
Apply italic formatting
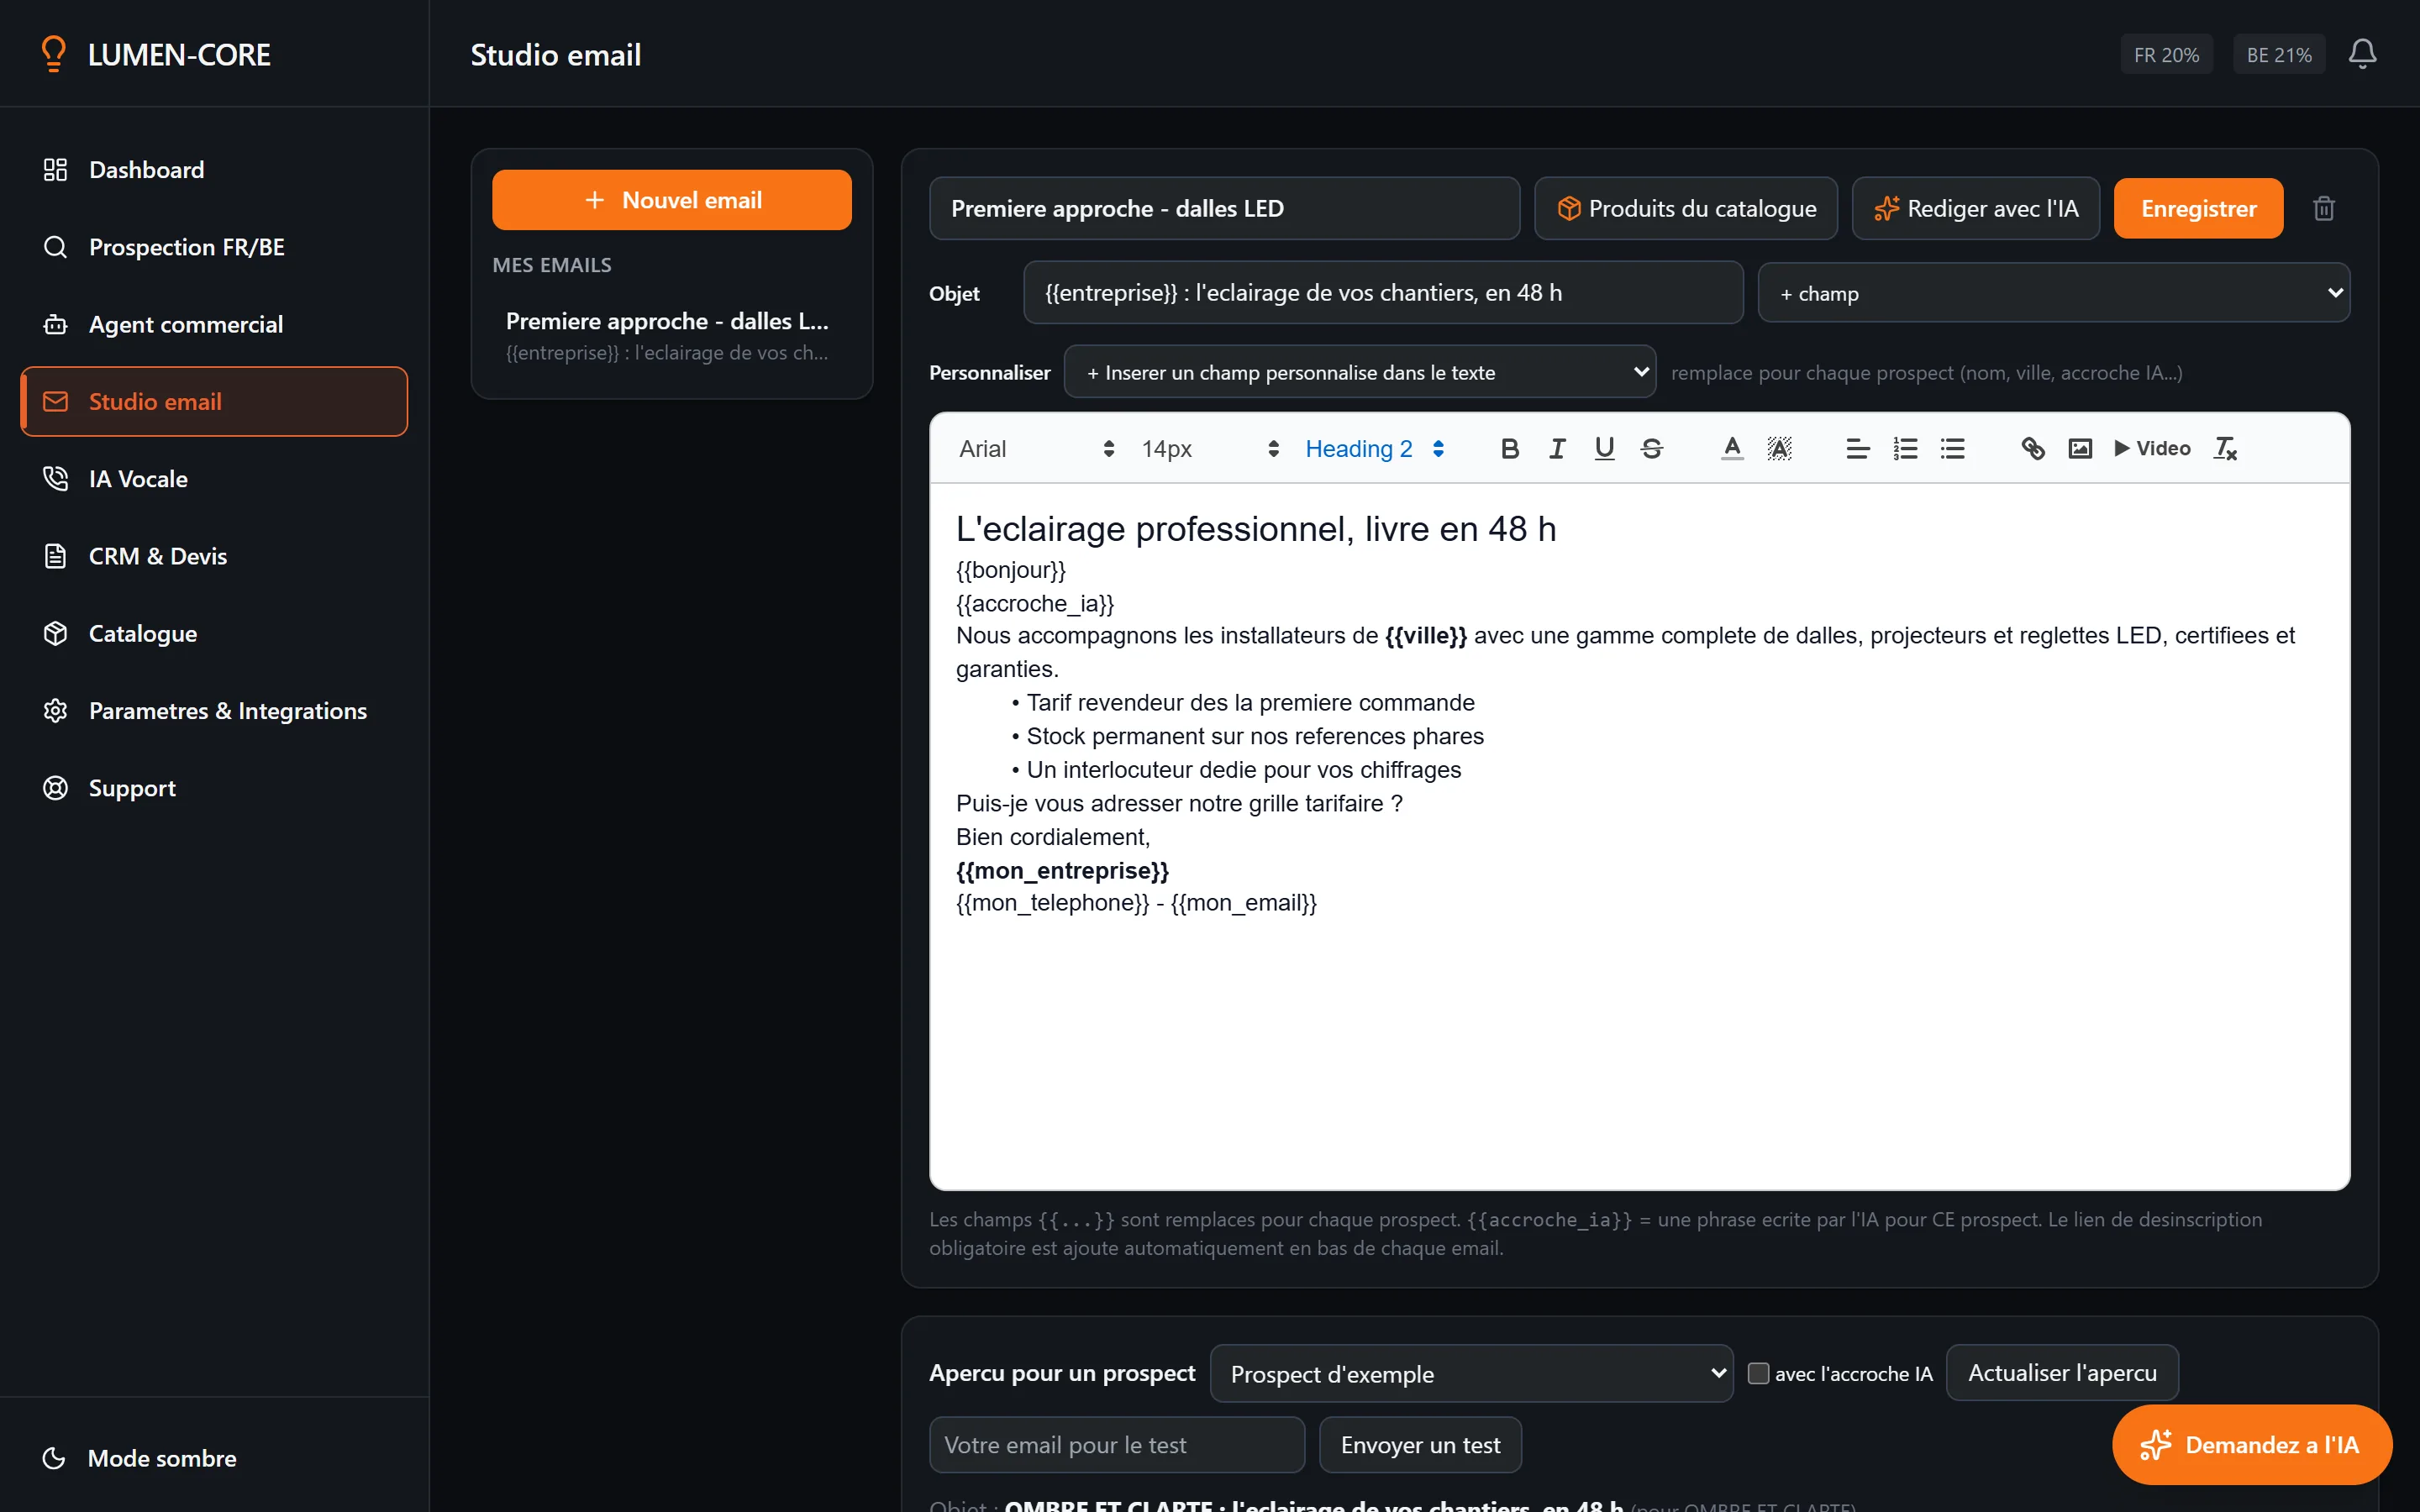click(1557, 449)
